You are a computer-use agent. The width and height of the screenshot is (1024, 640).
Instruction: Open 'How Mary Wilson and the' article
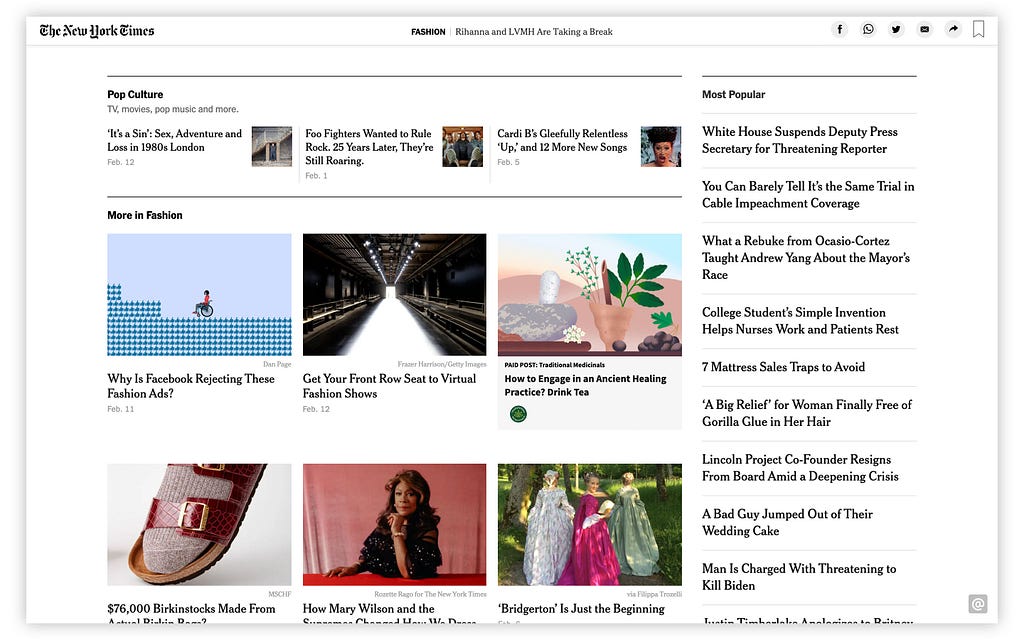(389, 615)
